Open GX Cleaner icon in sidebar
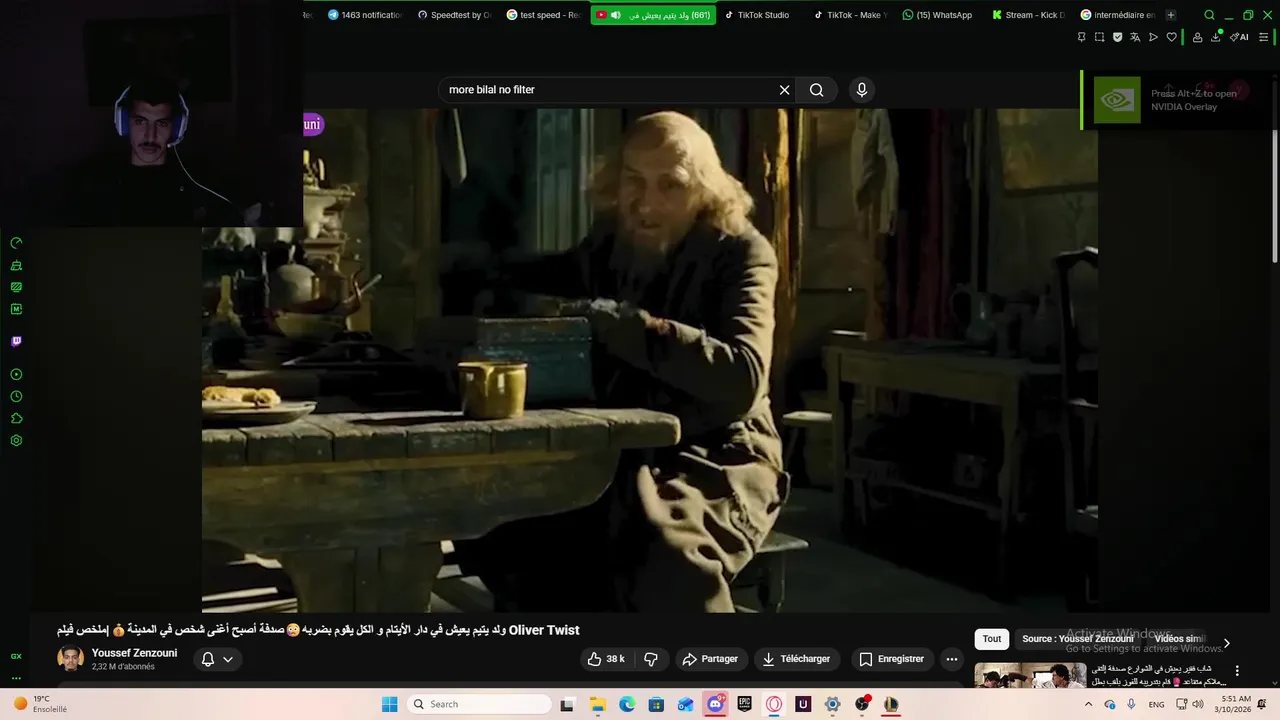The image size is (1280, 720). coord(16,265)
